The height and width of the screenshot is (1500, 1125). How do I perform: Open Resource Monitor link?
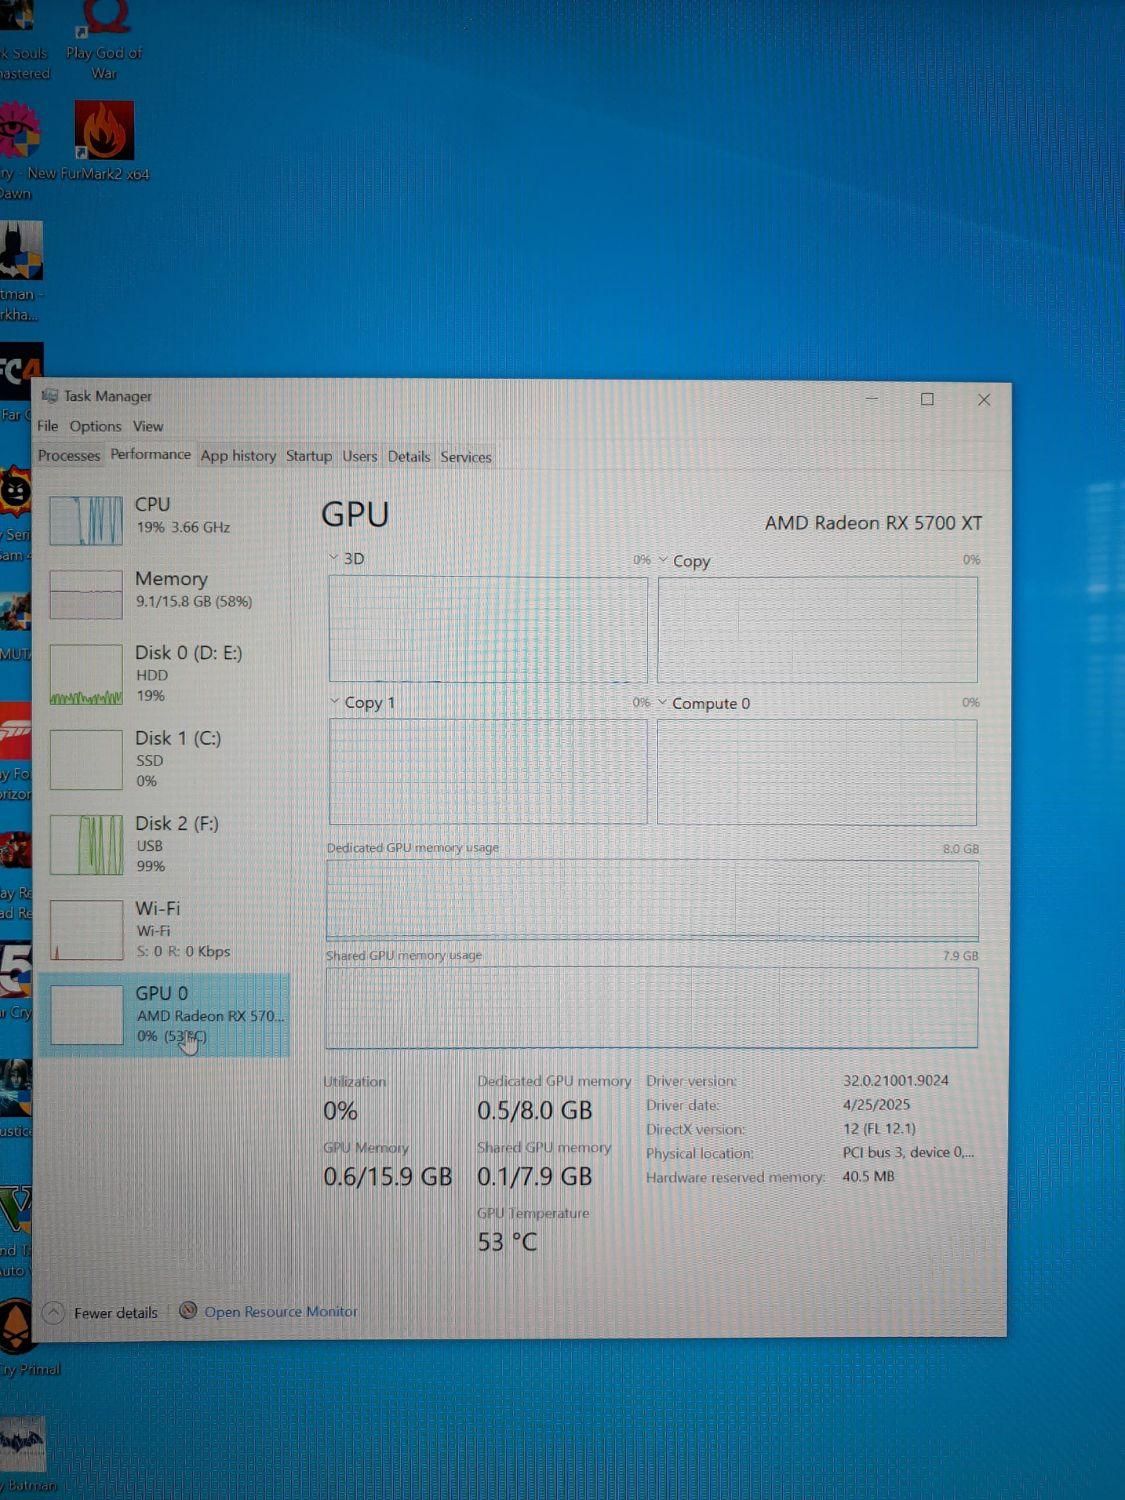pos(280,1311)
